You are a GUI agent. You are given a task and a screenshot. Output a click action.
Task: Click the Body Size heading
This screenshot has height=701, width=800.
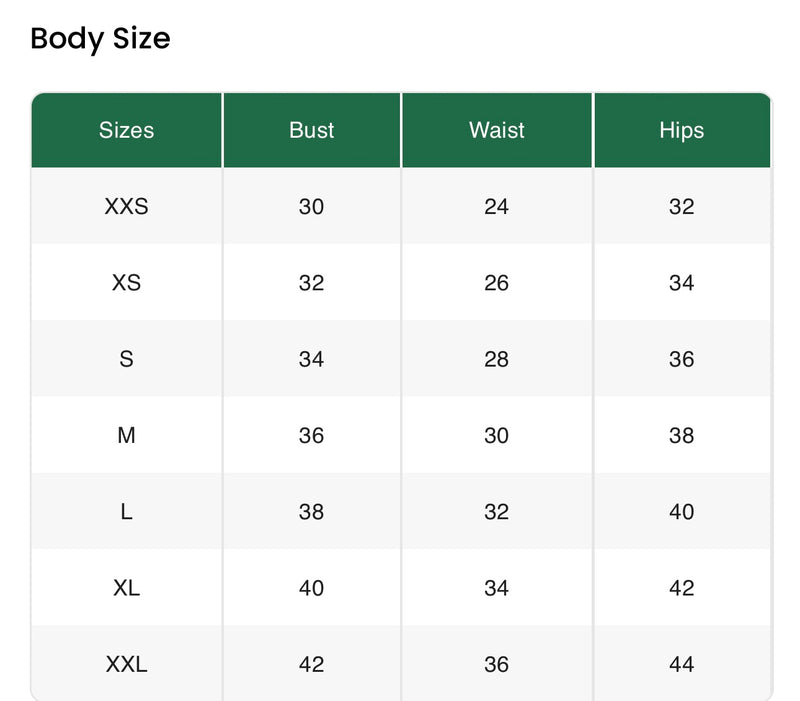click(x=100, y=39)
